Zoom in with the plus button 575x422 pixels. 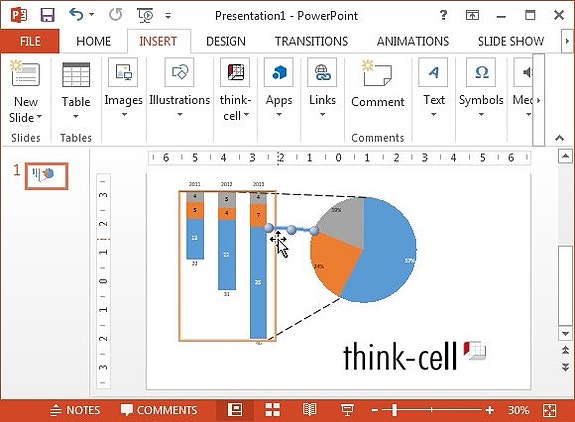click(490, 410)
